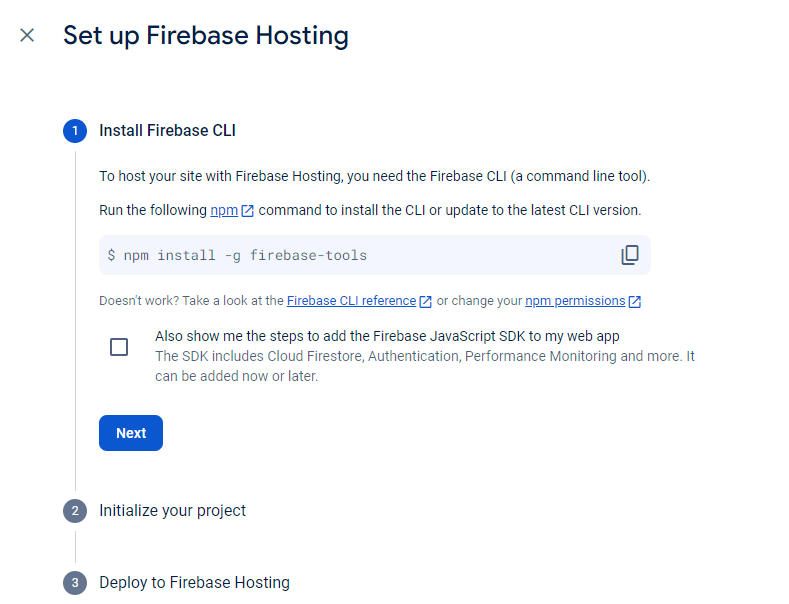Image resolution: width=789 pixels, height=604 pixels.
Task: Select step 1 circle icon
Action: pos(75,131)
